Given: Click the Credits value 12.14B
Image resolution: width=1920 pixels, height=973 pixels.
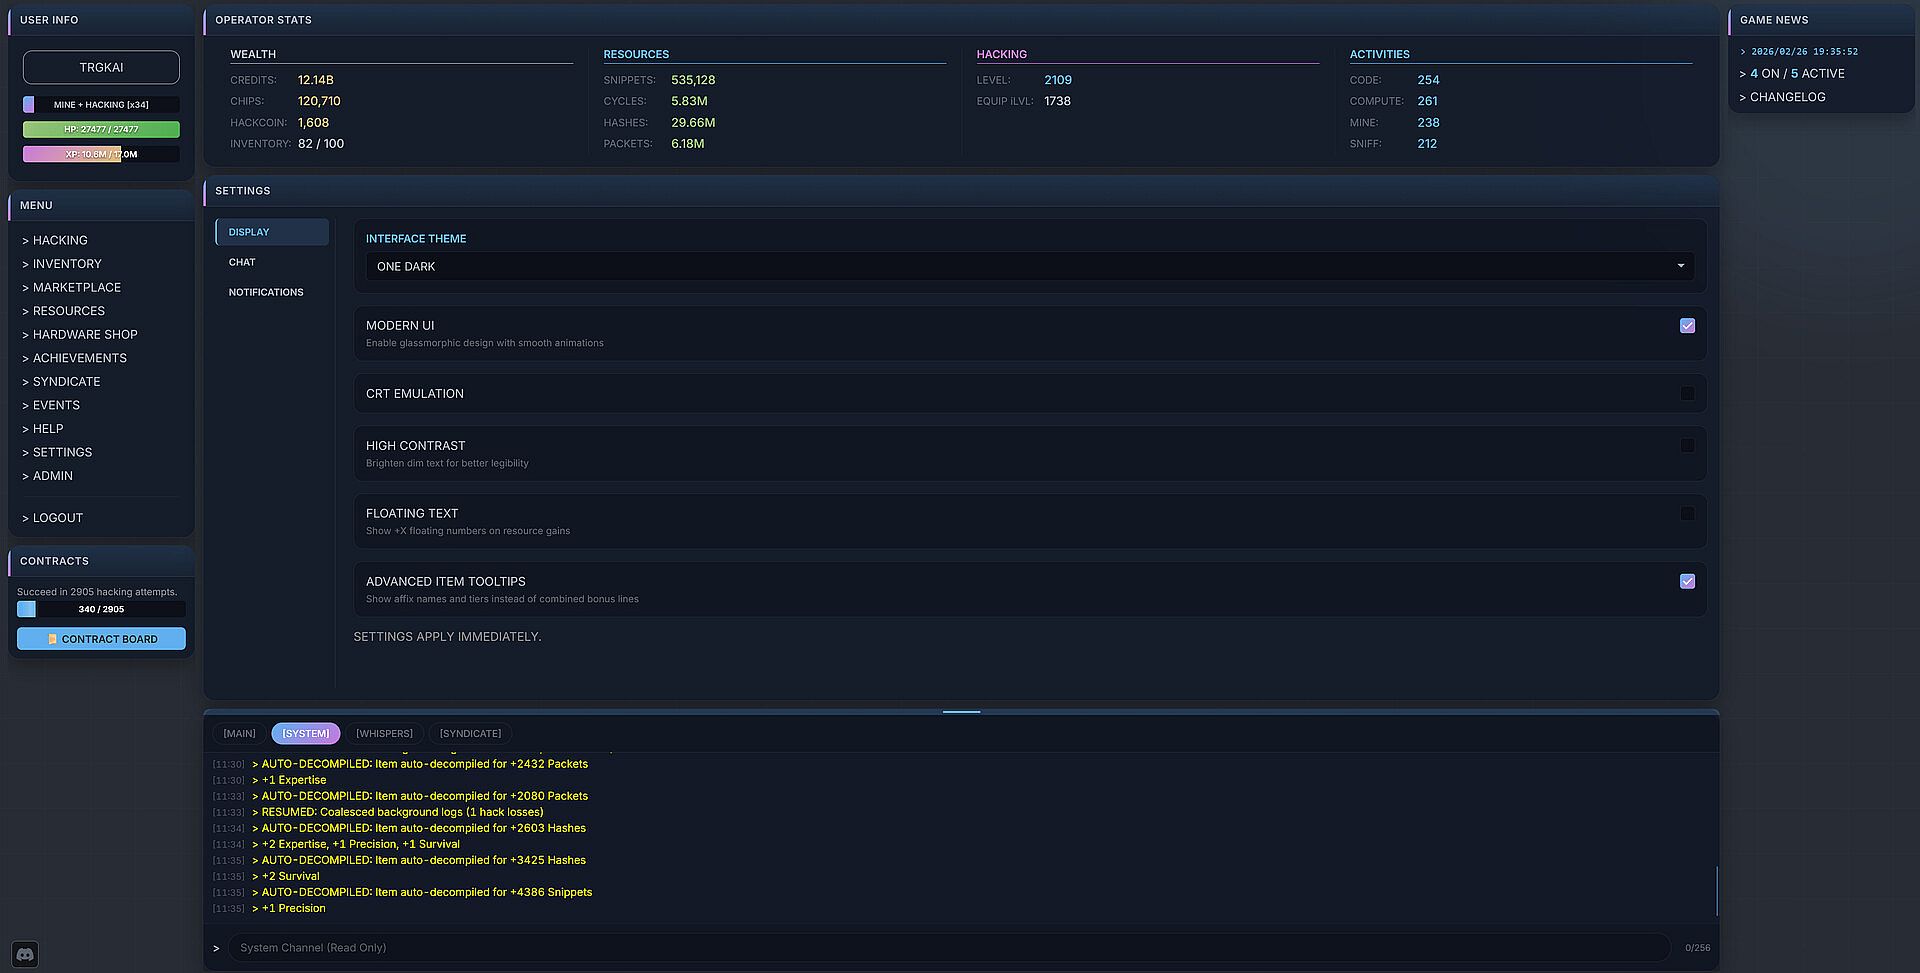Looking at the screenshot, I should pos(316,80).
